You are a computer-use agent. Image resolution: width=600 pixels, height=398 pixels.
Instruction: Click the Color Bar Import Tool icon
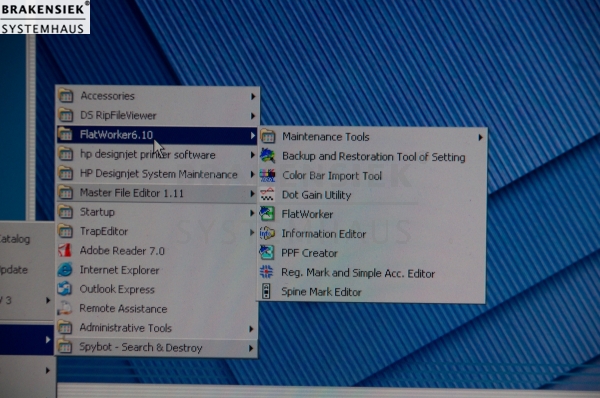pos(267,175)
